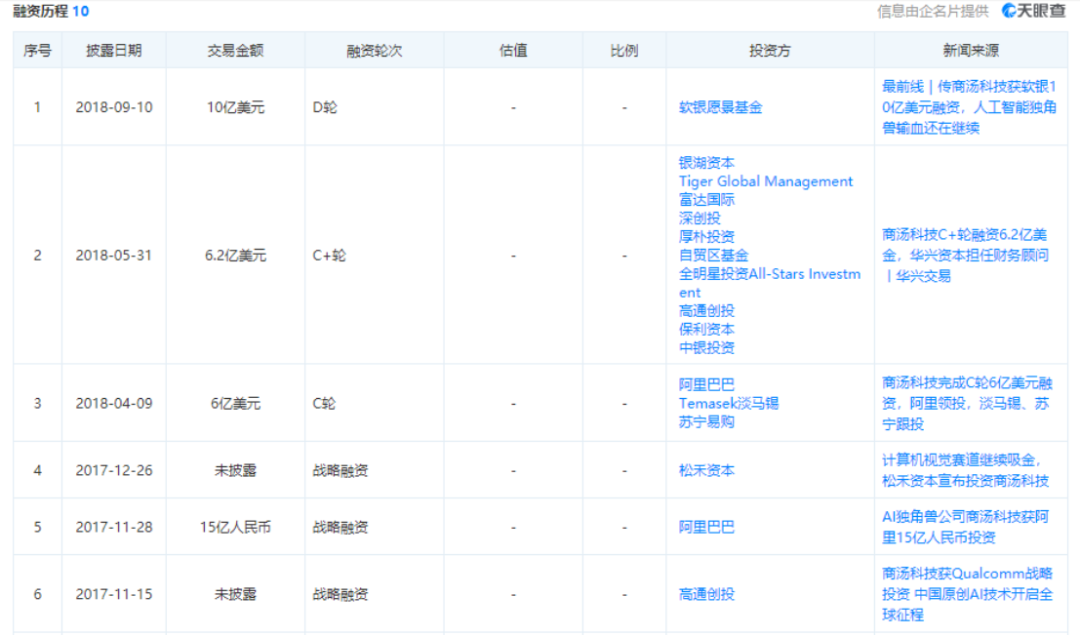Open investor link 苏宁易购
The height and width of the screenshot is (636, 1080).
(x=707, y=422)
